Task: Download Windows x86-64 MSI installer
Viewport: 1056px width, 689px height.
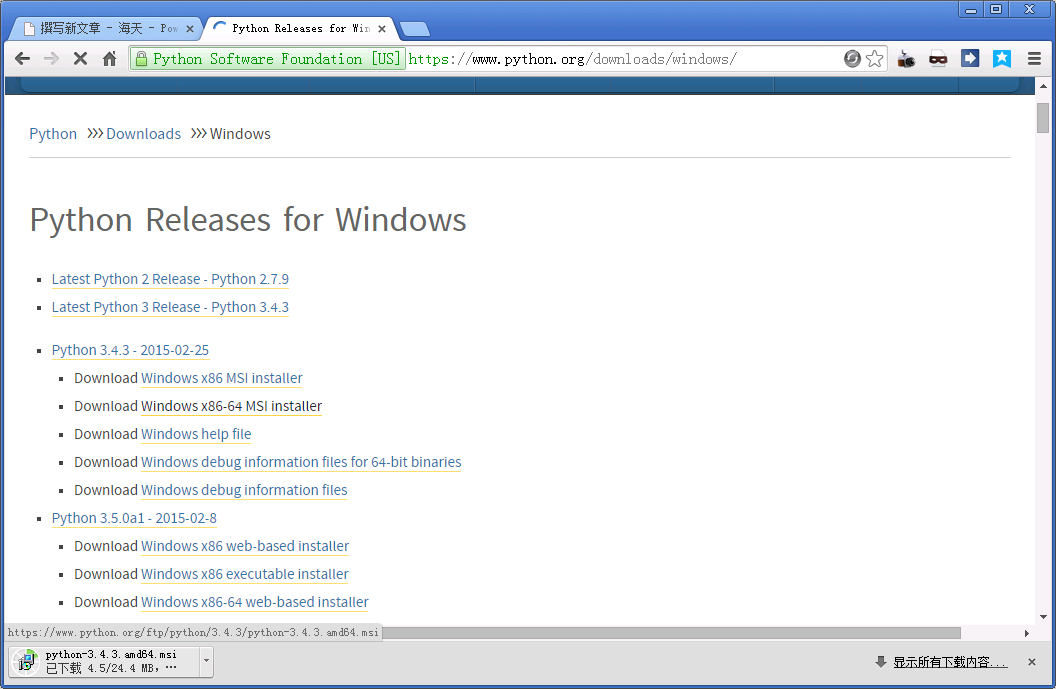Action: (232, 406)
